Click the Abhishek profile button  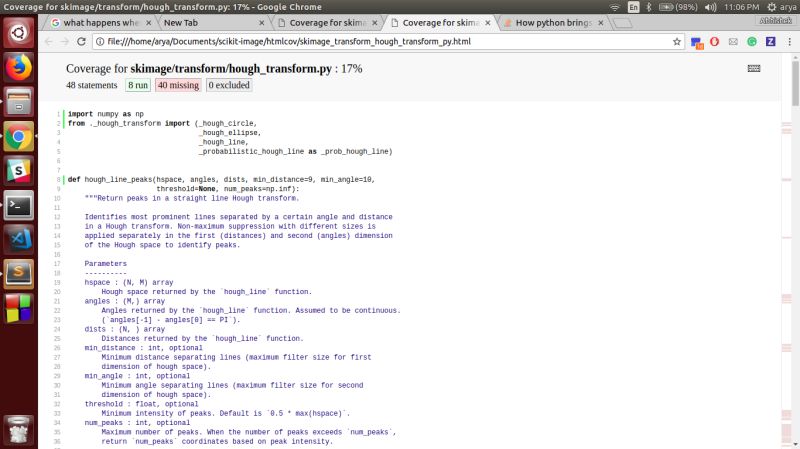[x=776, y=21]
